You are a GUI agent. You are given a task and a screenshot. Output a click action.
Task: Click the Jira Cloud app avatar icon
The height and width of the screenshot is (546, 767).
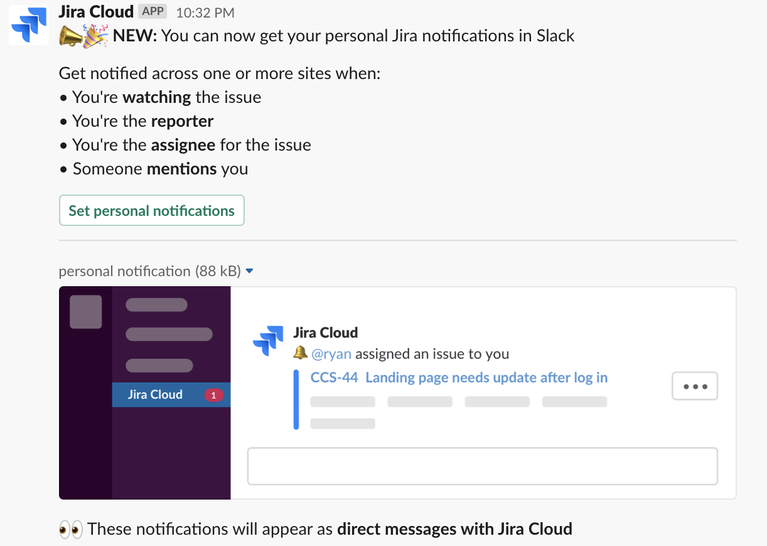29,24
